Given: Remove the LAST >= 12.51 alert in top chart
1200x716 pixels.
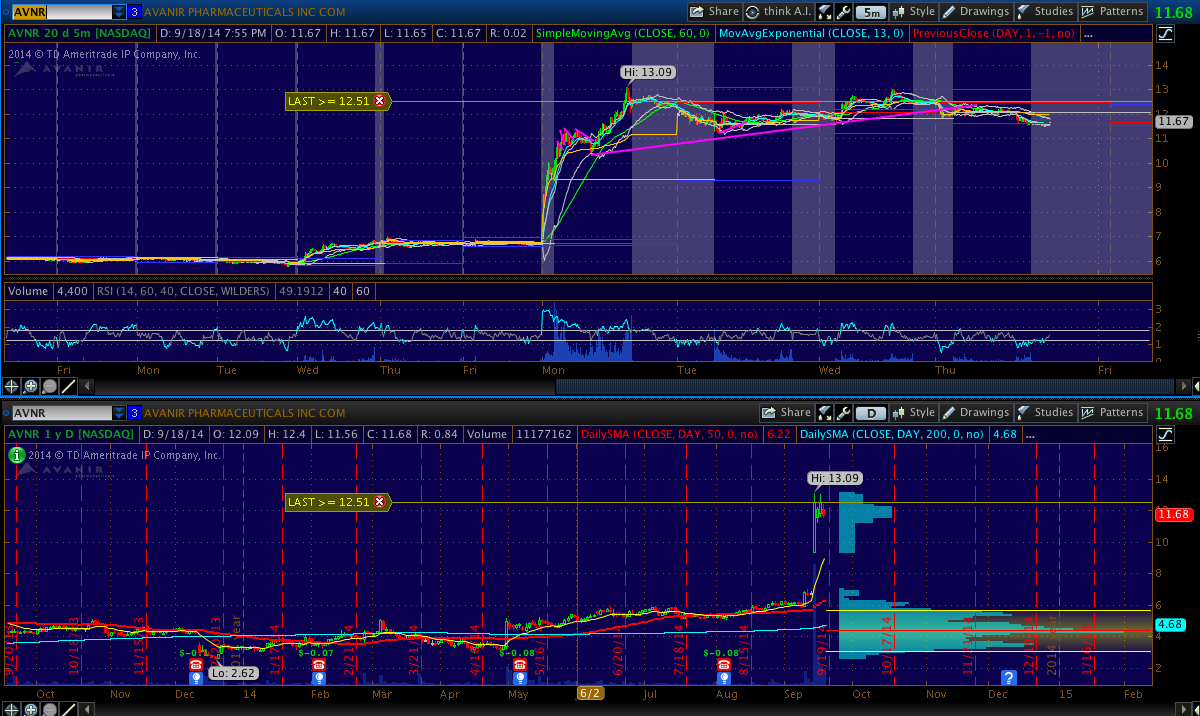Looking at the screenshot, I should (379, 101).
